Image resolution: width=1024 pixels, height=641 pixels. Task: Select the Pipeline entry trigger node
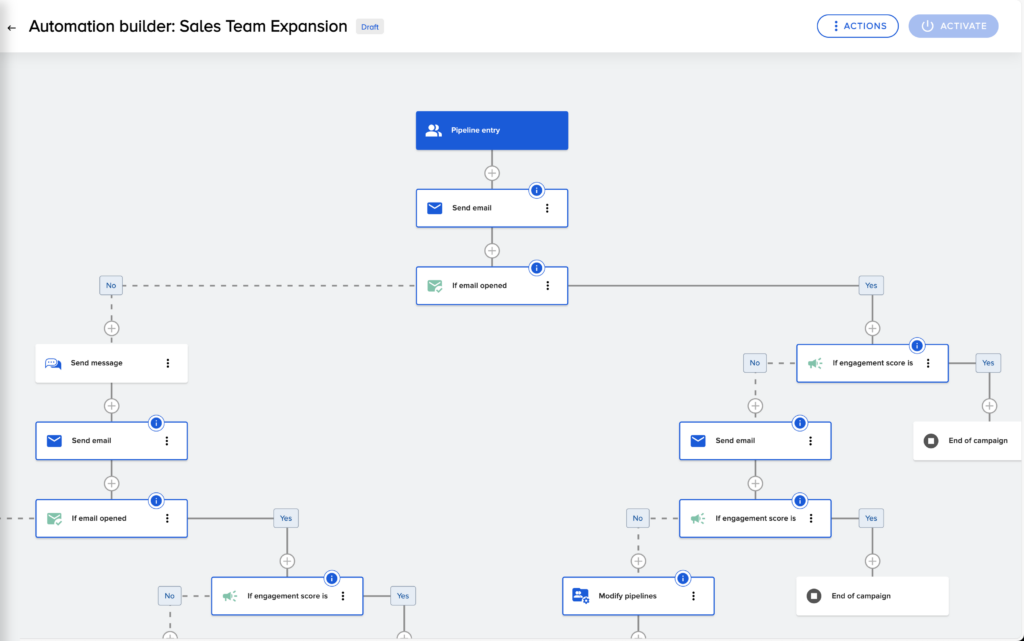492,130
